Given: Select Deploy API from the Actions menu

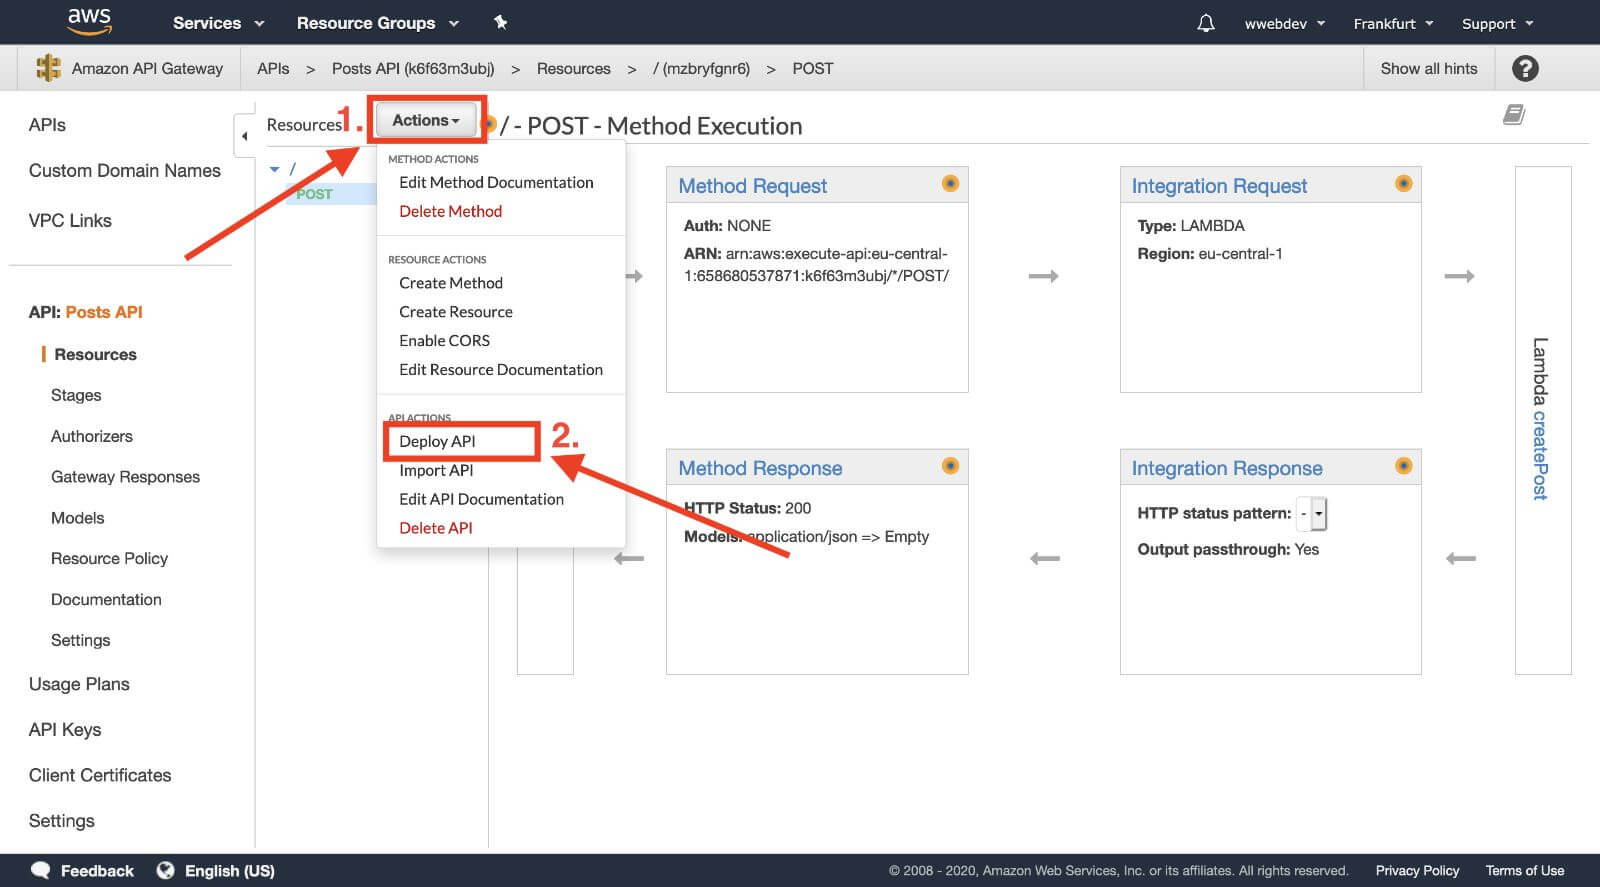Looking at the screenshot, I should pyautogui.click(x=437, y=441).
